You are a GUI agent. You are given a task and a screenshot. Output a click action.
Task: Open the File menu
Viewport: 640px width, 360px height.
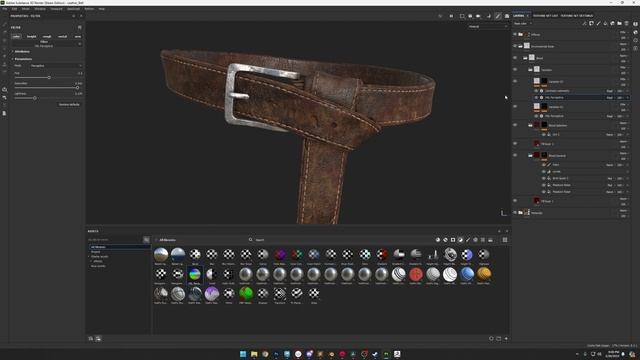point(4,9)
